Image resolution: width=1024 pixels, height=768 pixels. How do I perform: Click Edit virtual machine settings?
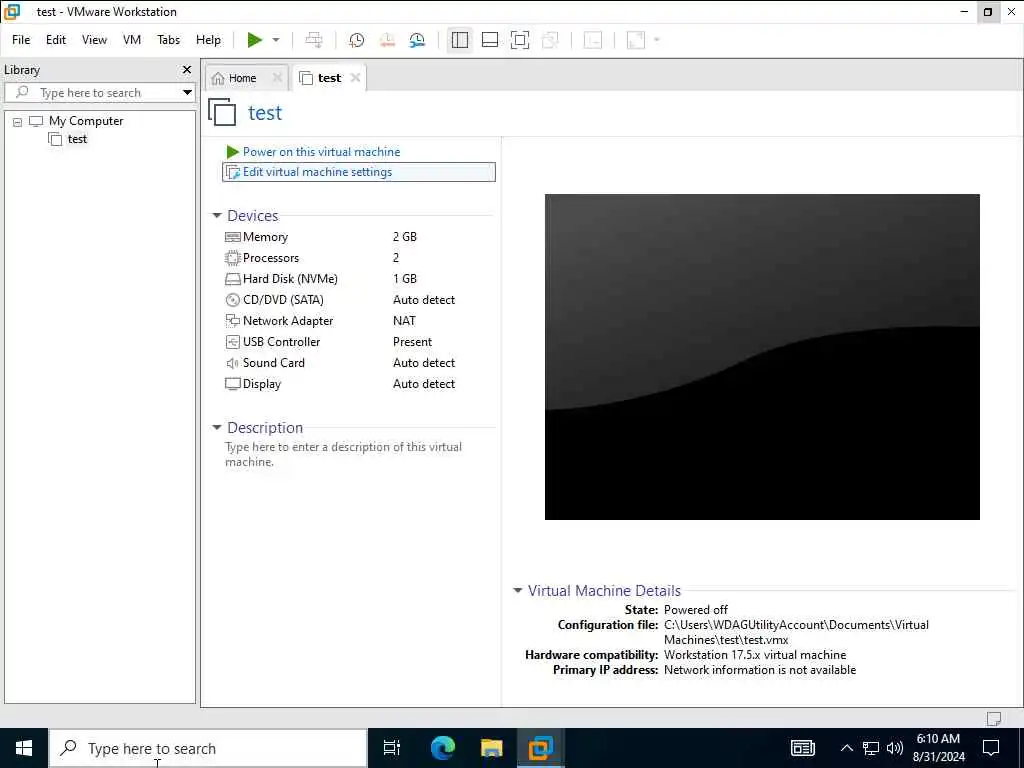tap(359, 172)
